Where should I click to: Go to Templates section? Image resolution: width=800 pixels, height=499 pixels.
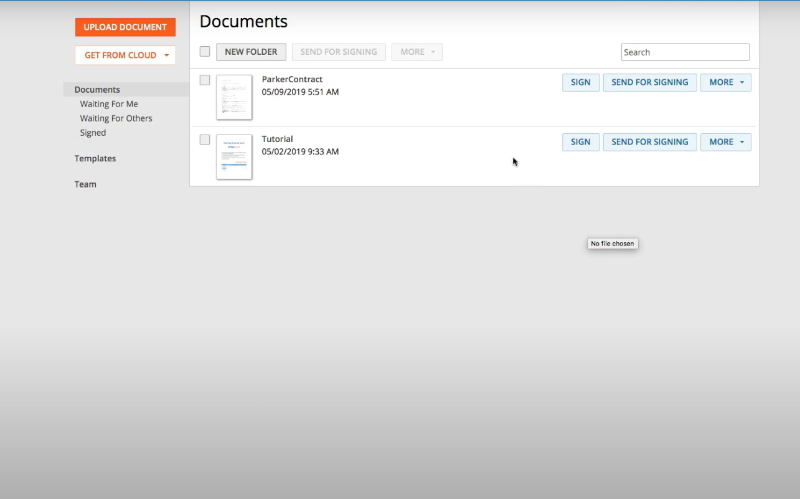(95, 158)
